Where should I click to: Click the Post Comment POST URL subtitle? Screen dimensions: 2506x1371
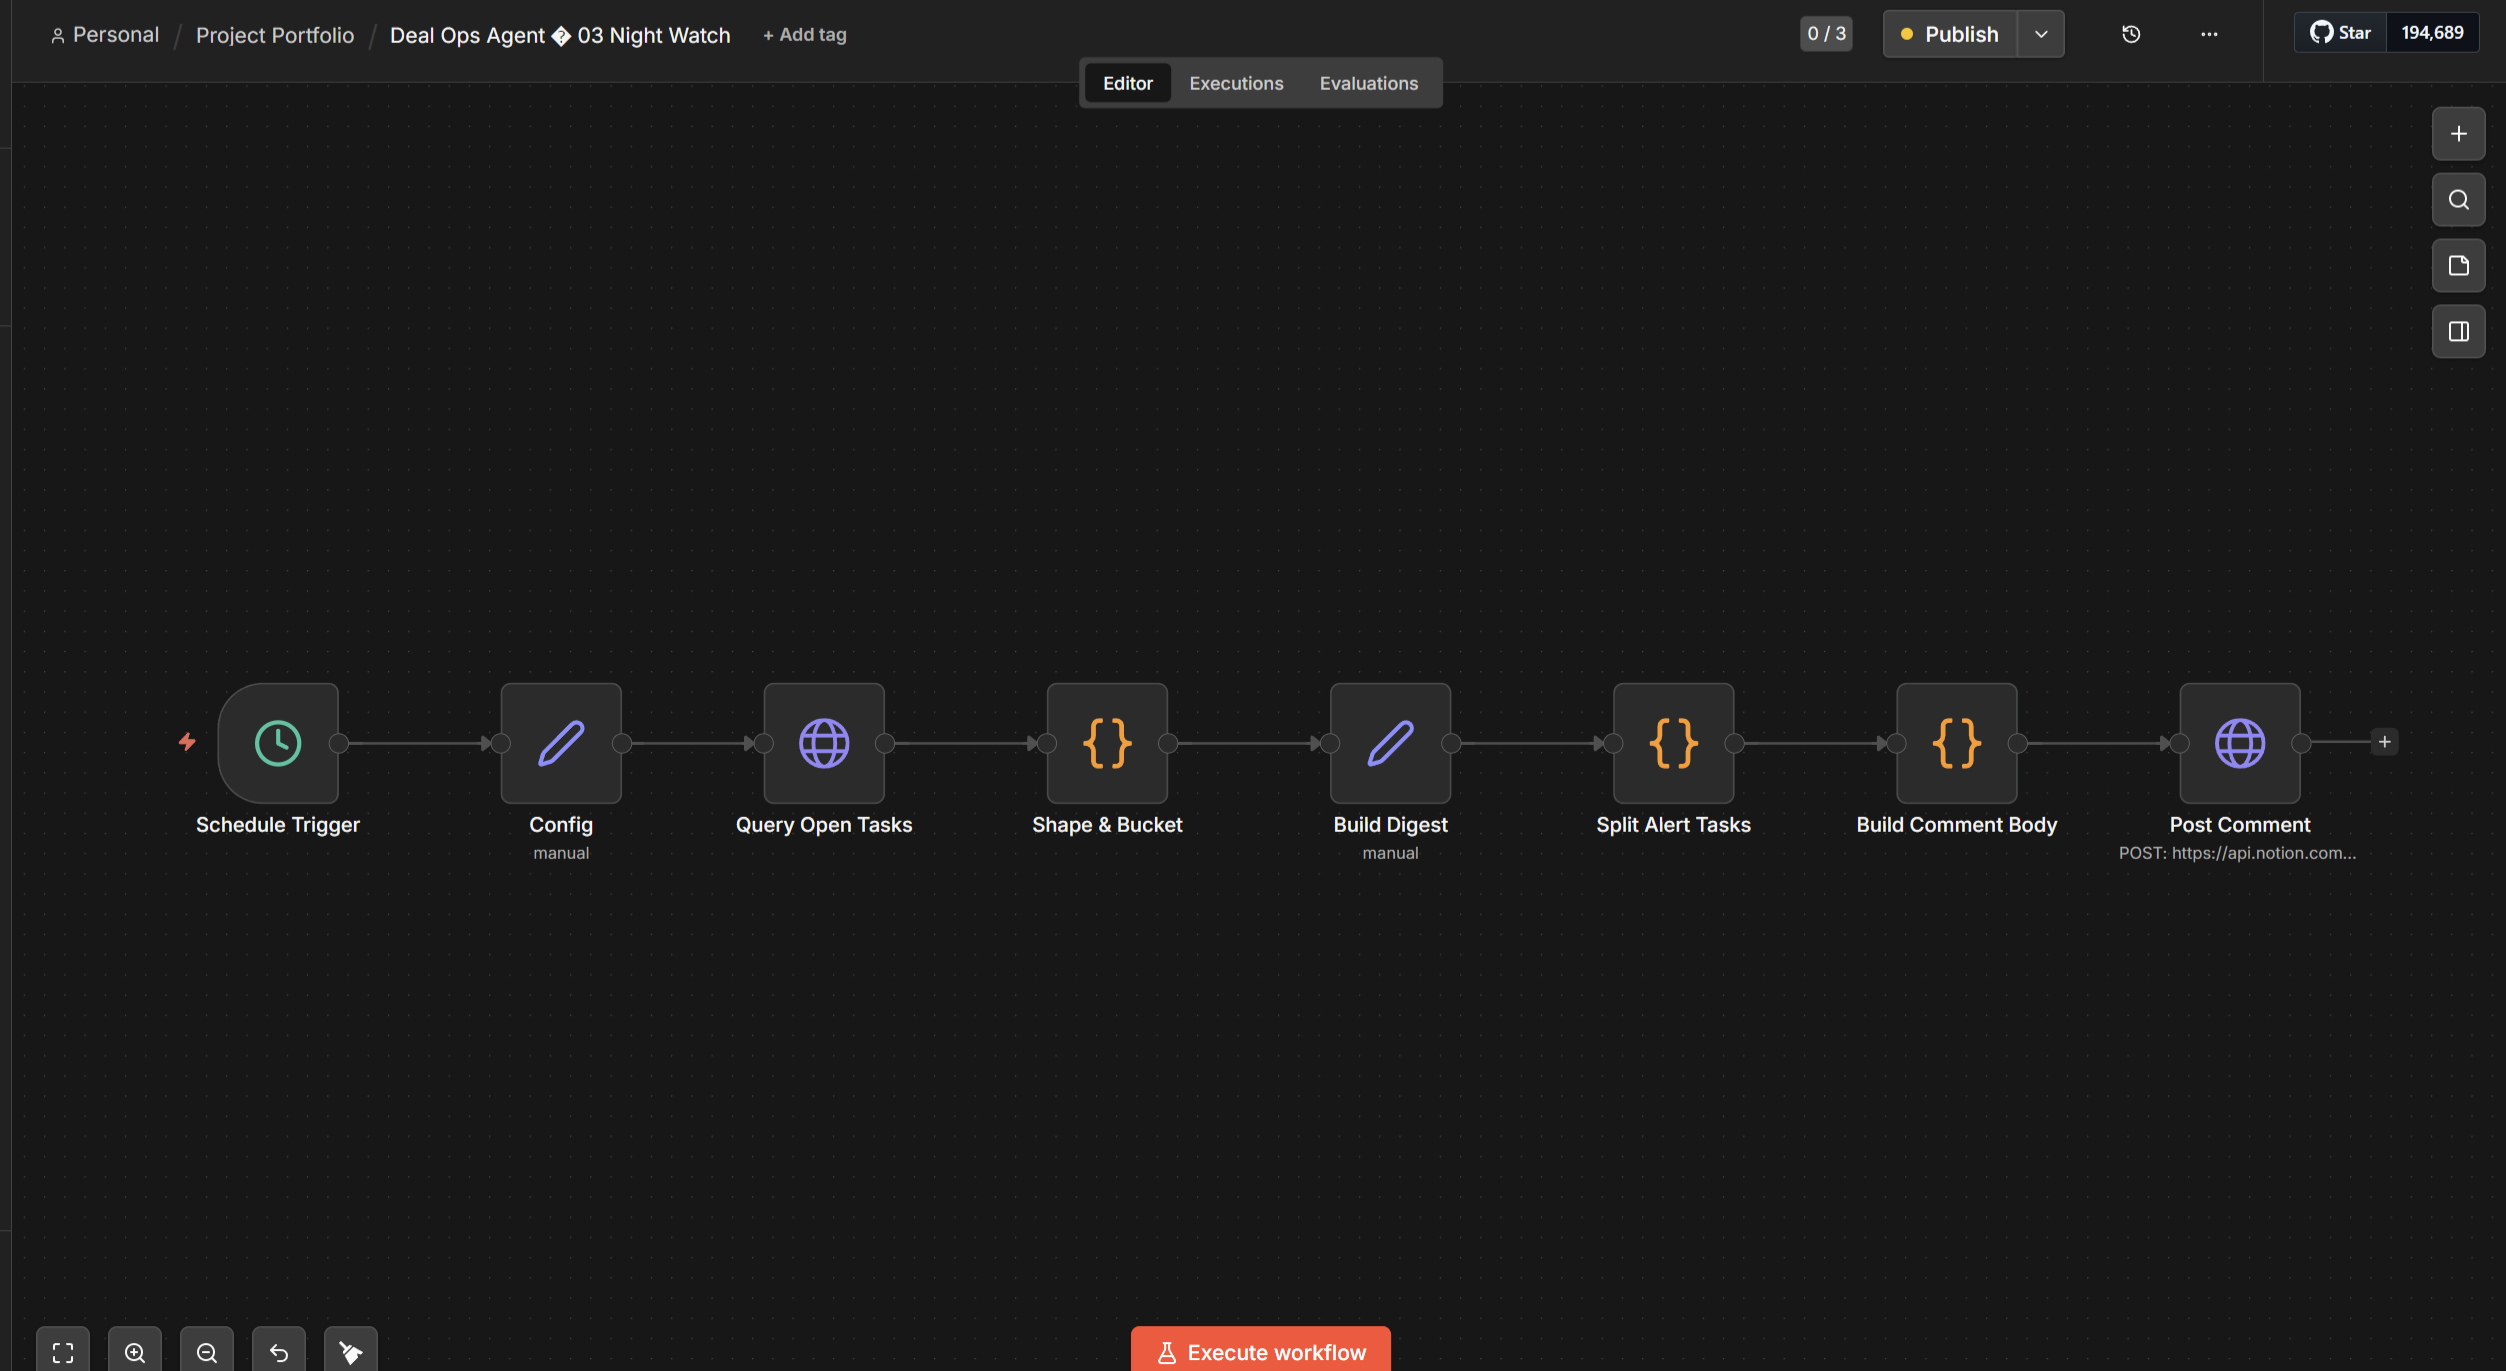coord(2237,853)
